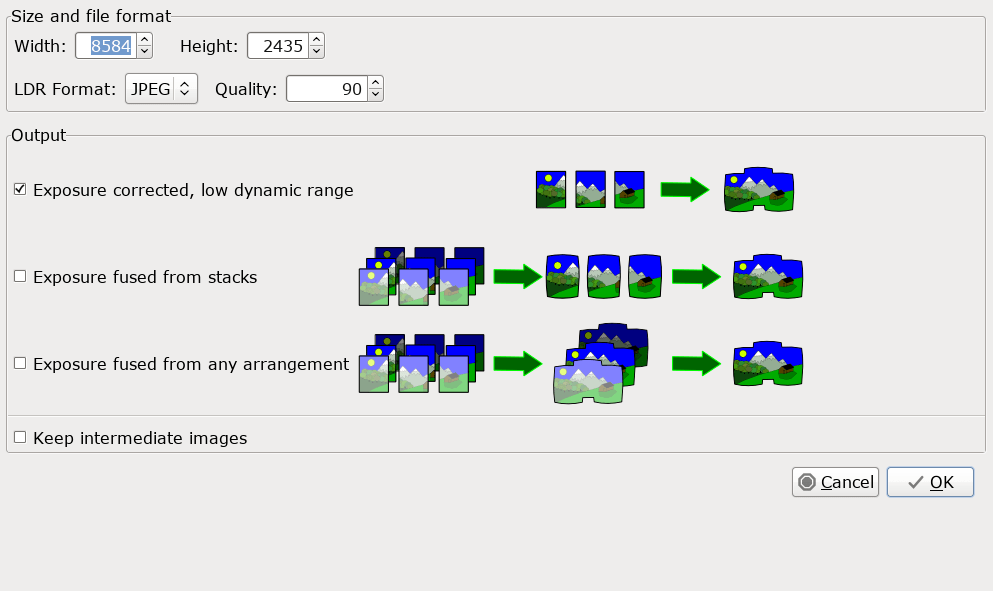This screenshot has height=591, width=993.
Task: Confirm with the OK button
Action: [x=930, y=482]
